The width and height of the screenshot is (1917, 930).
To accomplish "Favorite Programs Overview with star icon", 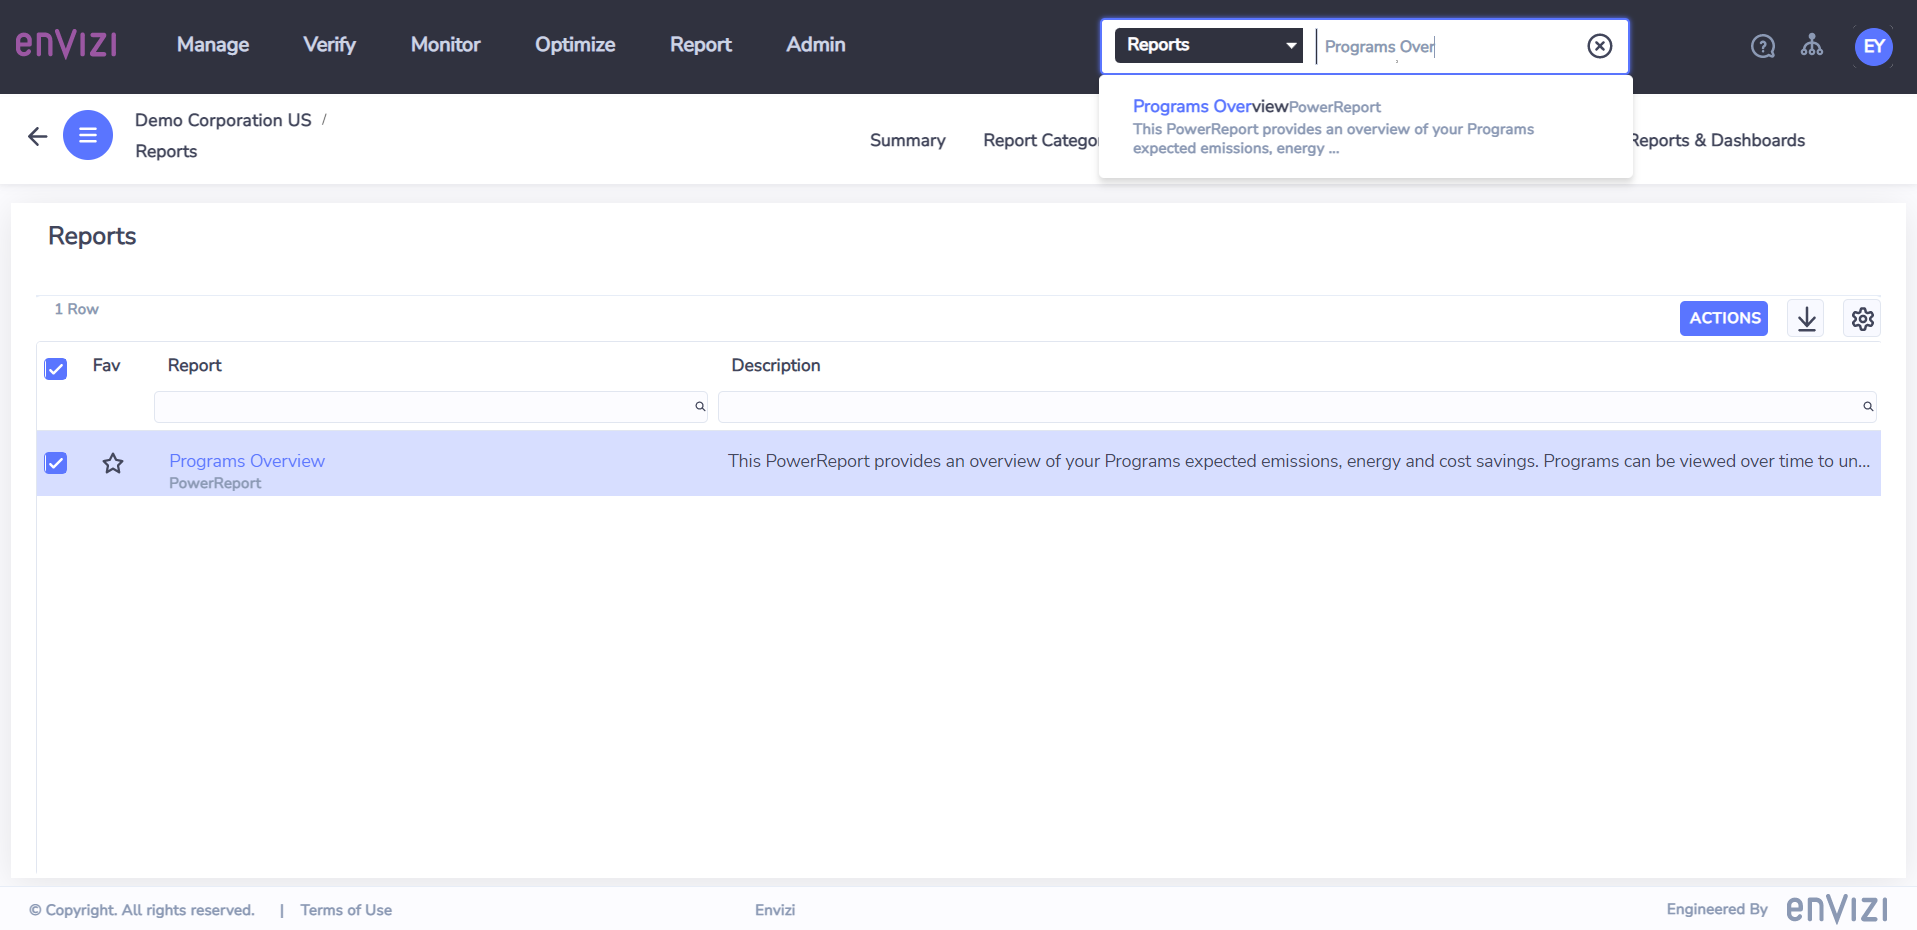I will click(113, 463).
